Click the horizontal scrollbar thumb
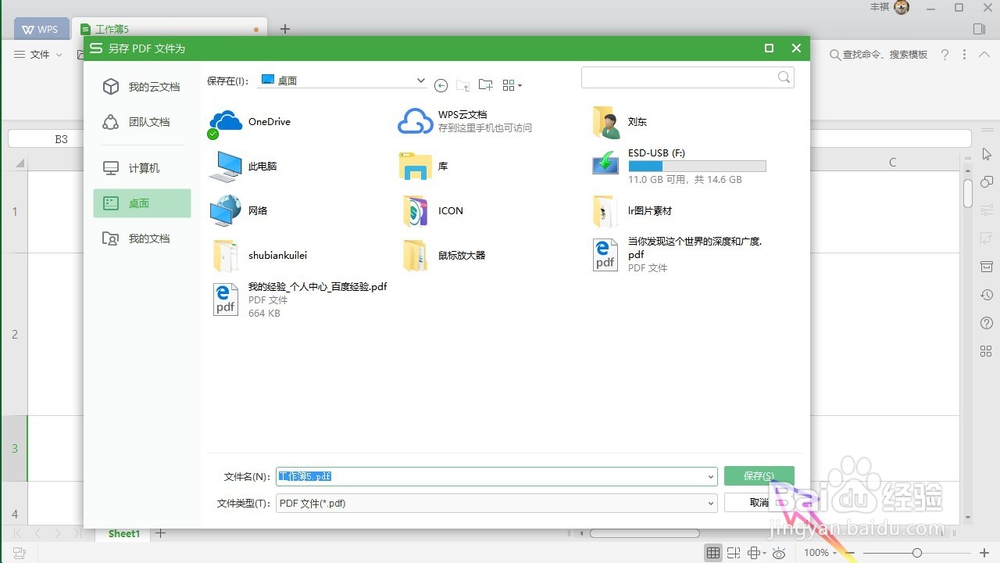The image size is (1000, 563). (644, 533)
